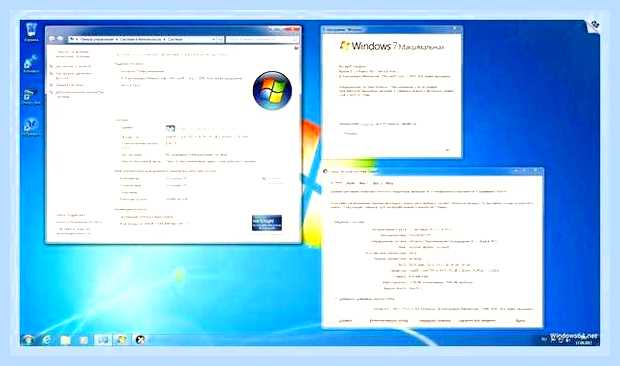The image size is (620, 366).
Task: Click fourth bottom button in bottom-right window
Action: coord(477,321)
